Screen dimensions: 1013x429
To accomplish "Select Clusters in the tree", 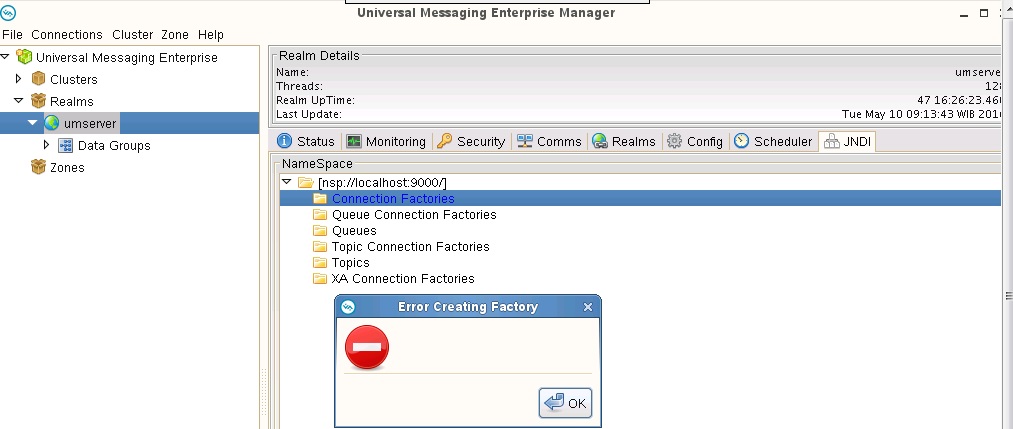I will [74, 79].
